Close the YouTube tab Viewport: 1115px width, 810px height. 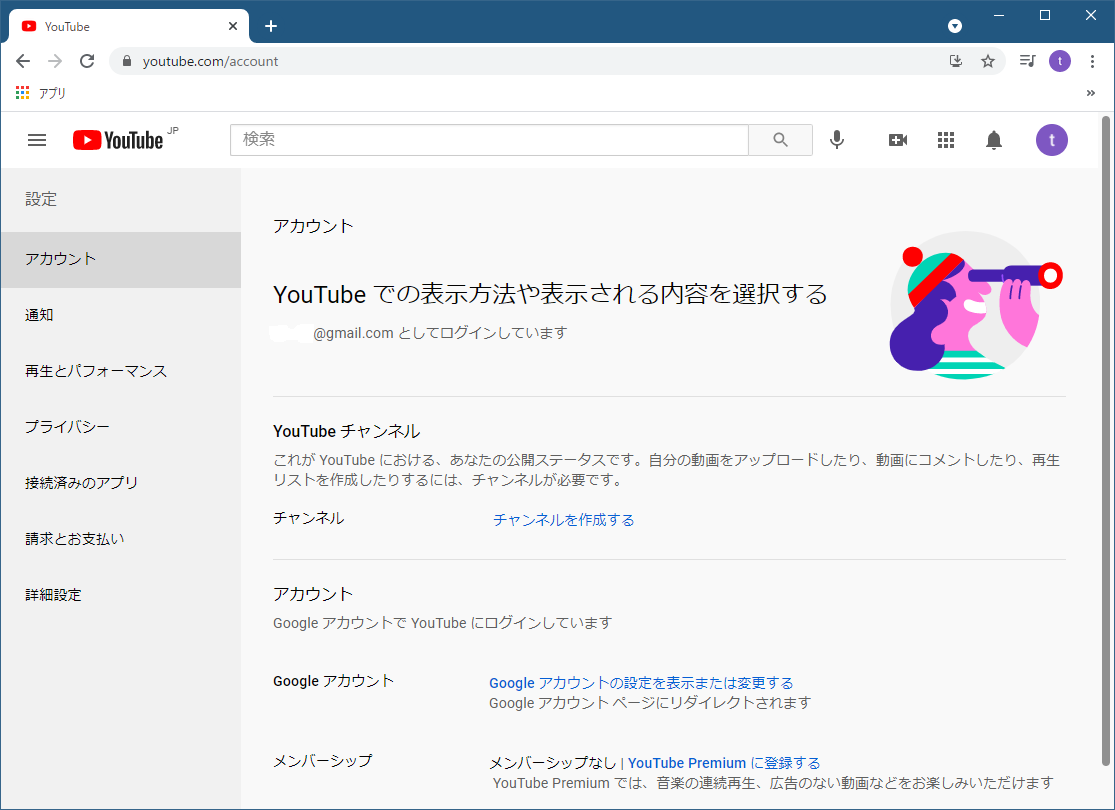pyautogui.click(x=233, y=26)
